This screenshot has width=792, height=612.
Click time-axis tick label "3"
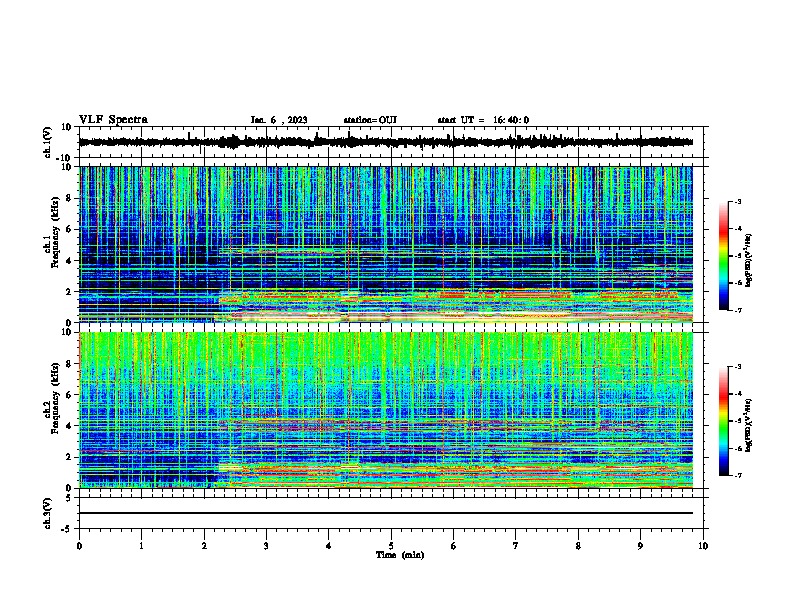(266, 546)
